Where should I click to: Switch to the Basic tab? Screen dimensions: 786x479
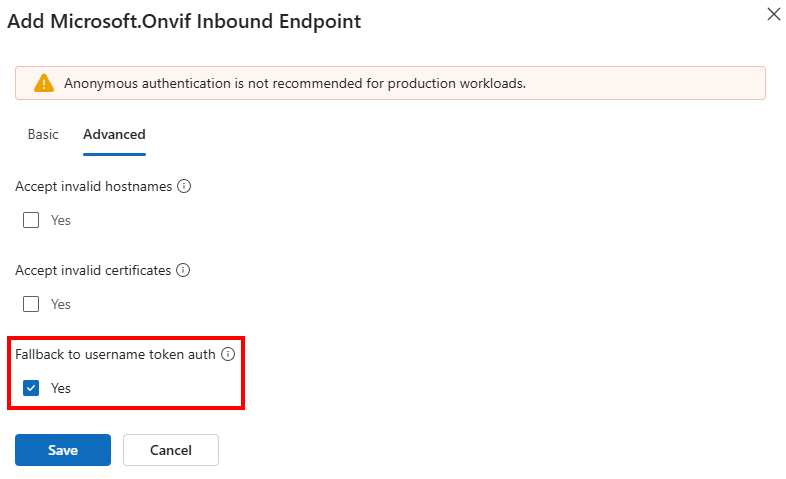point(43,134)
